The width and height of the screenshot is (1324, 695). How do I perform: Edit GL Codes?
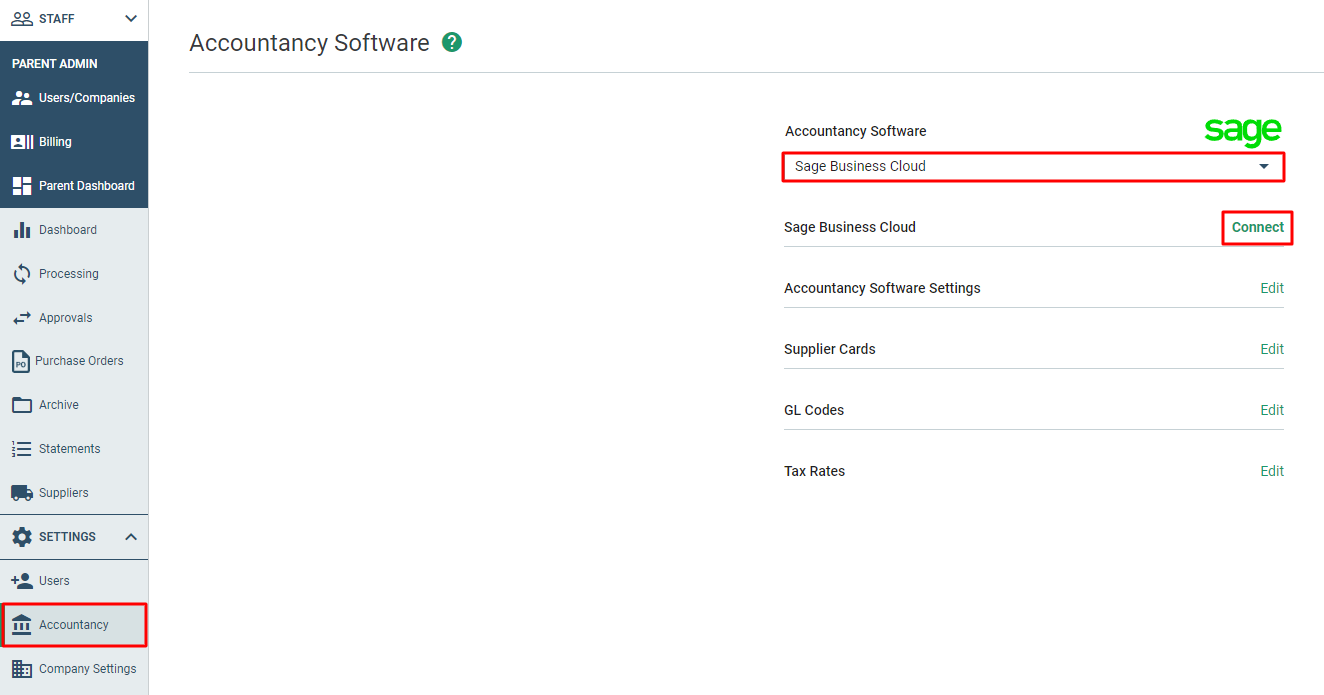click(1272, 410)
